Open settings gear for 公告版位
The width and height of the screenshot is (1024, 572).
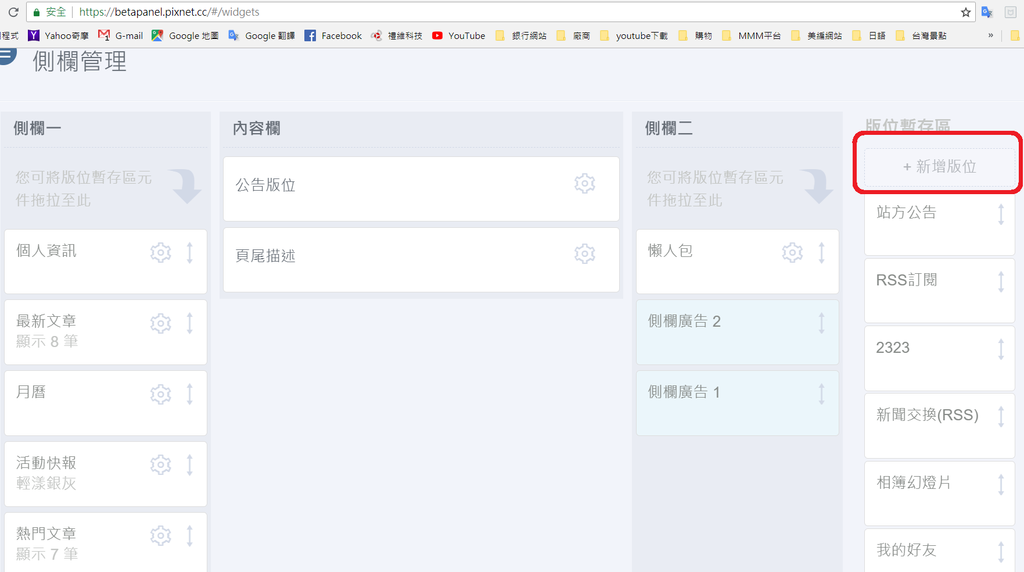click(584, 183)
